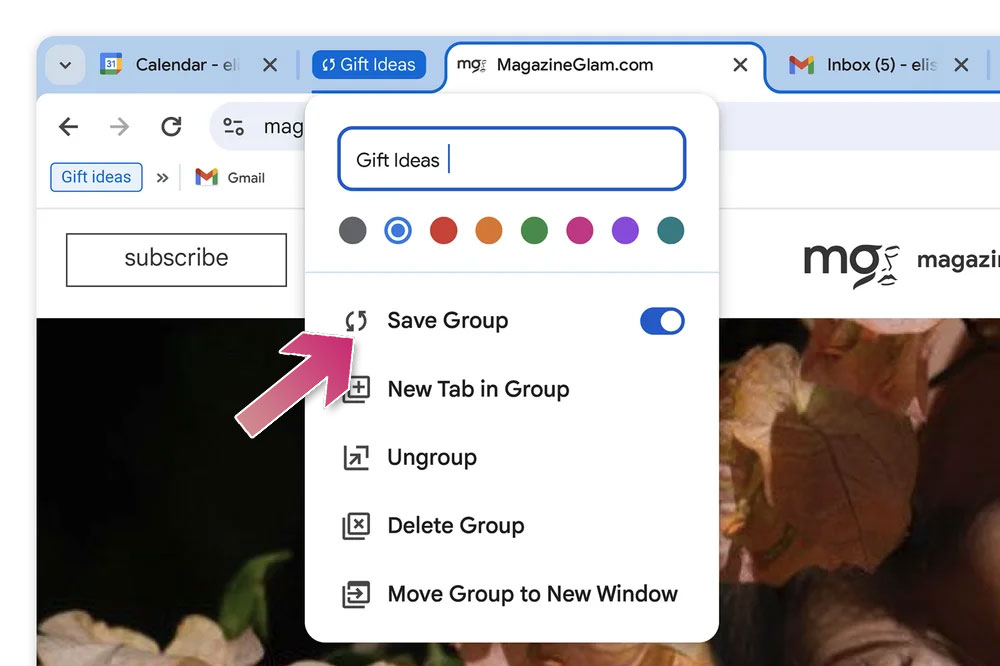Screen dimensions: 1000x666
Task: Expand the bookmarks overflow chevron
Action: pyautogui.click(x=163, y=177)
